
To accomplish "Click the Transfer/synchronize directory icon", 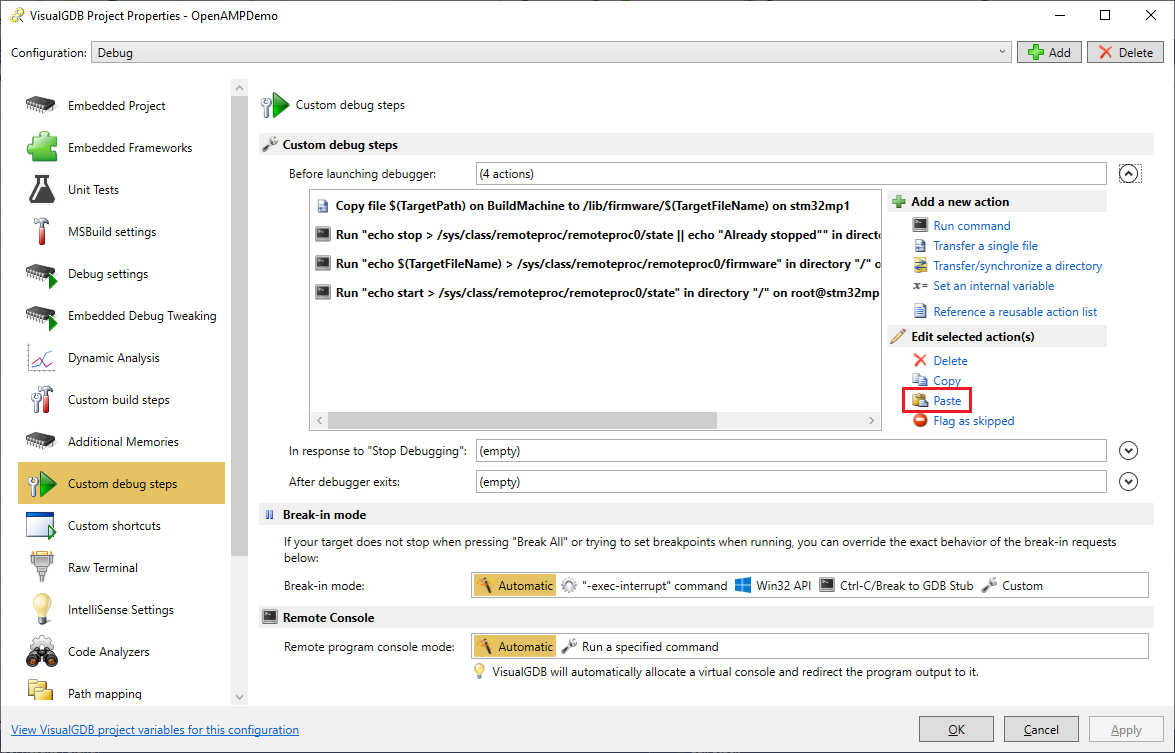I will click(920, 265).
